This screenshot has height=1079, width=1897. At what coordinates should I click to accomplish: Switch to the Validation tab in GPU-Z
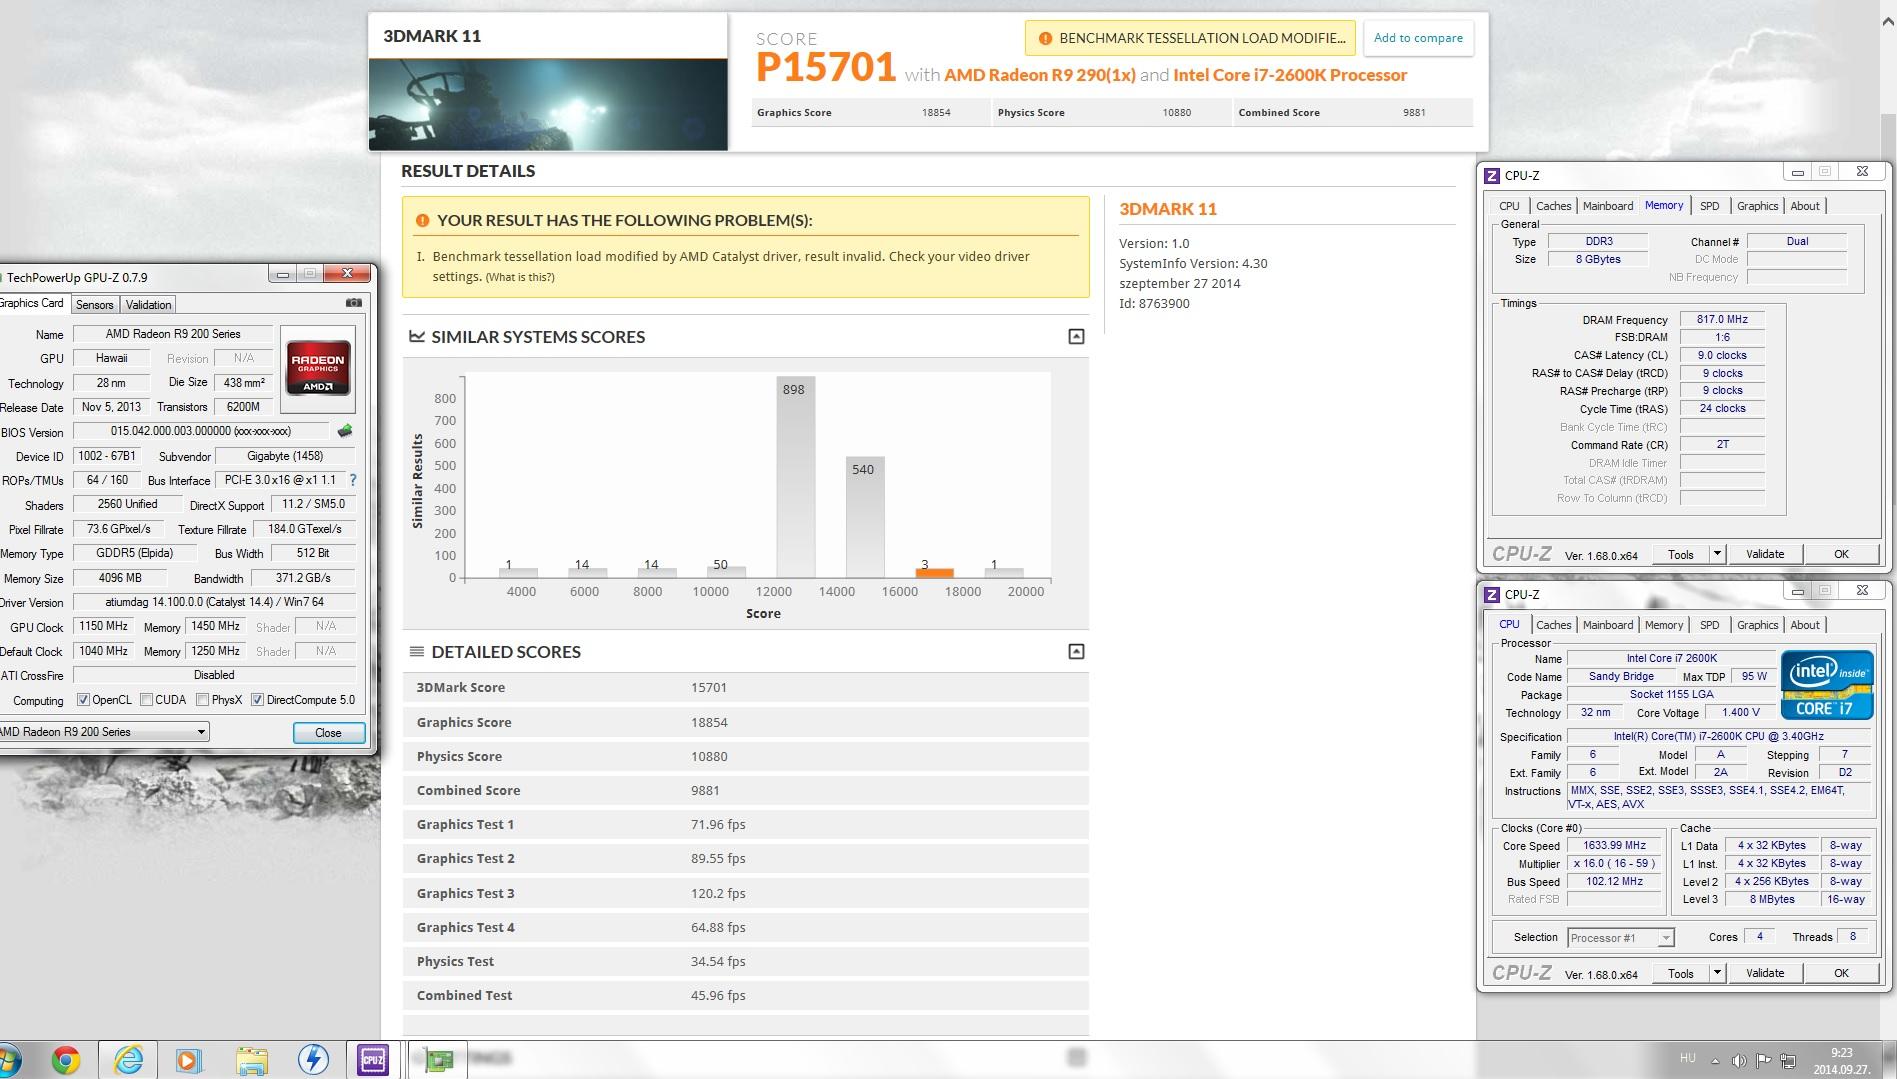click(149, 305)
